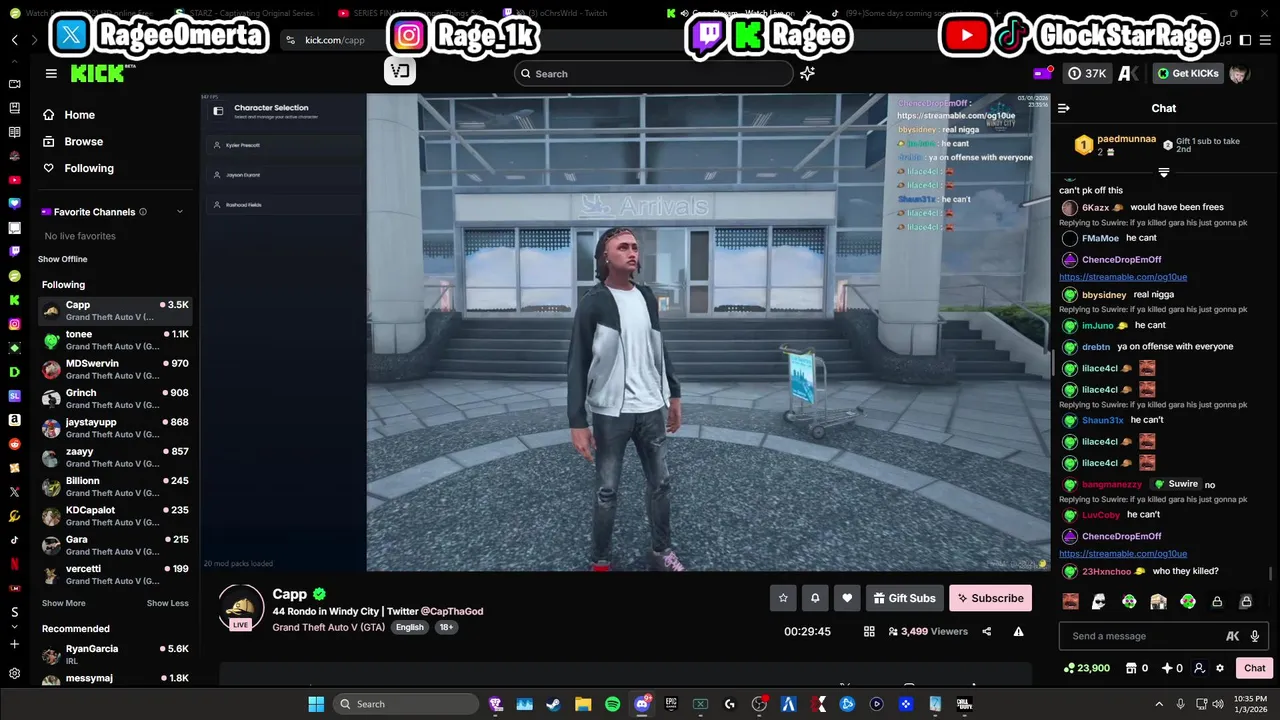
Task: Activate microphone icon in message box
Action: [x=1254, y=636]
